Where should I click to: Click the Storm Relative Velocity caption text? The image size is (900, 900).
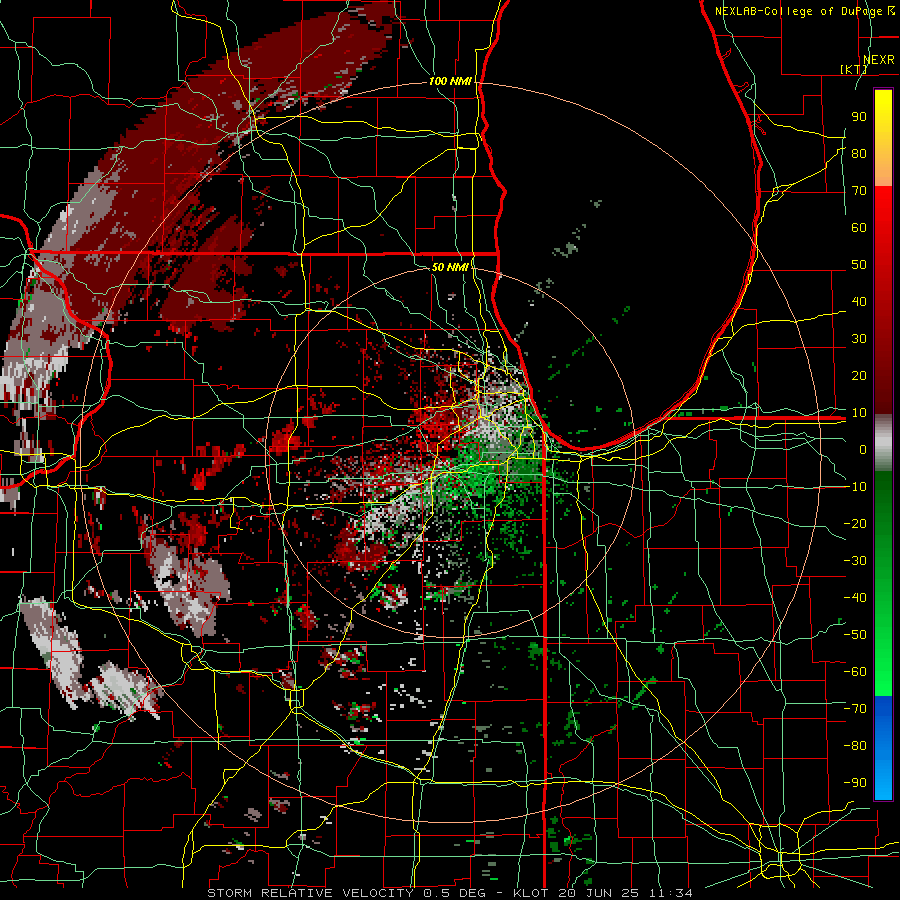tap(449, 893)
